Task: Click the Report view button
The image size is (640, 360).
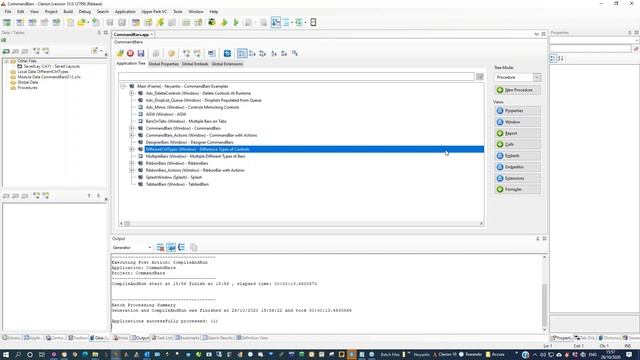Action: click(x=518, y=133)
